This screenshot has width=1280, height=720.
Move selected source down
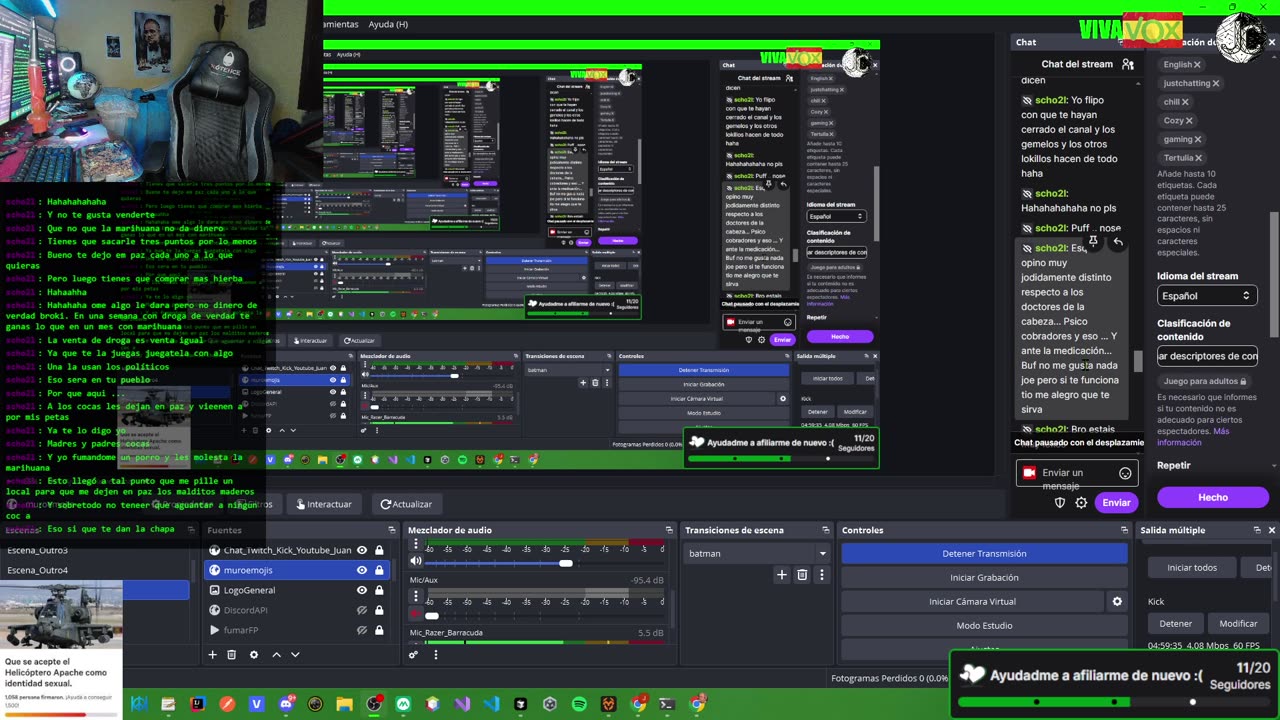click(295, 654)
